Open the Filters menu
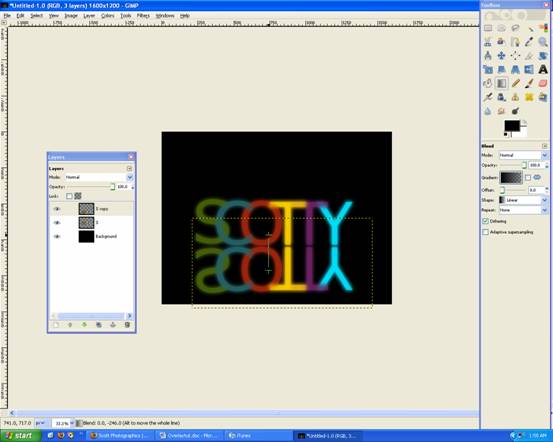Viewport: 553px width, 442px height. coord(143,16)
